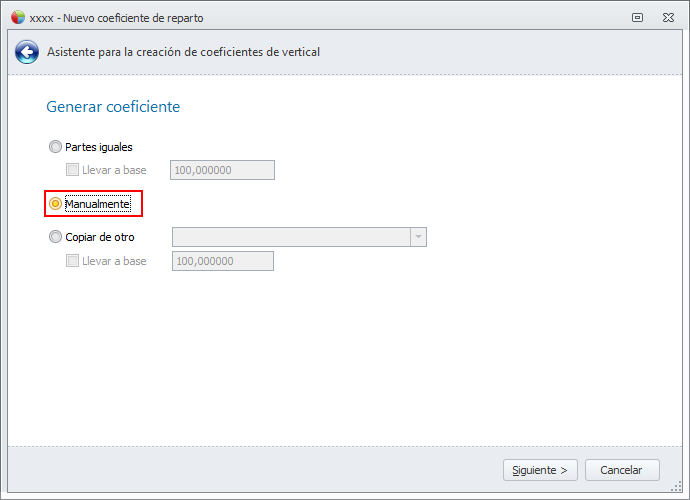The height and width of the screenshot is (500, 690).
Task: Maximize the wizard window
Action: pyautogui.click(x=637, y=18)
